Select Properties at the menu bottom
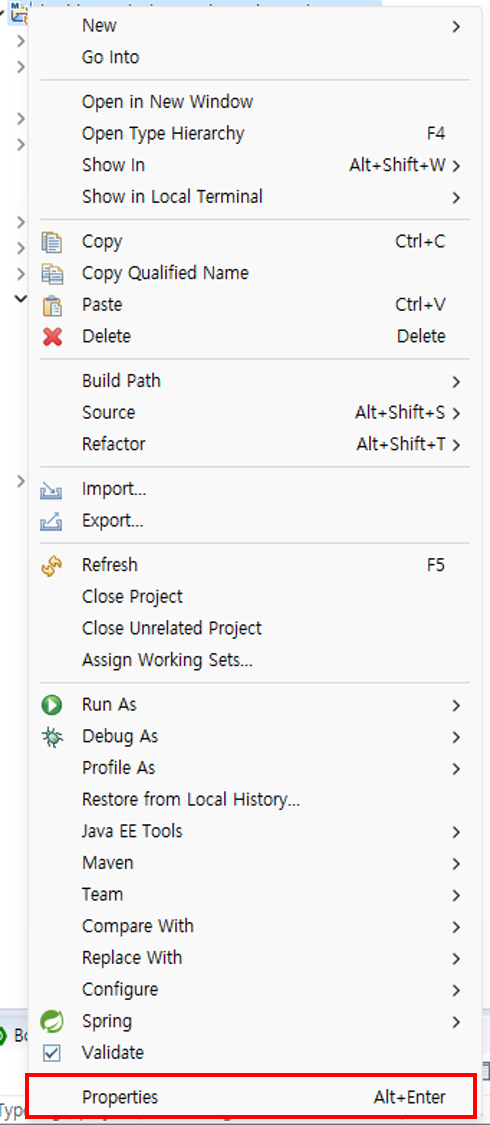The height and width of the screenshot is (1125, 490). point(250,1097)
